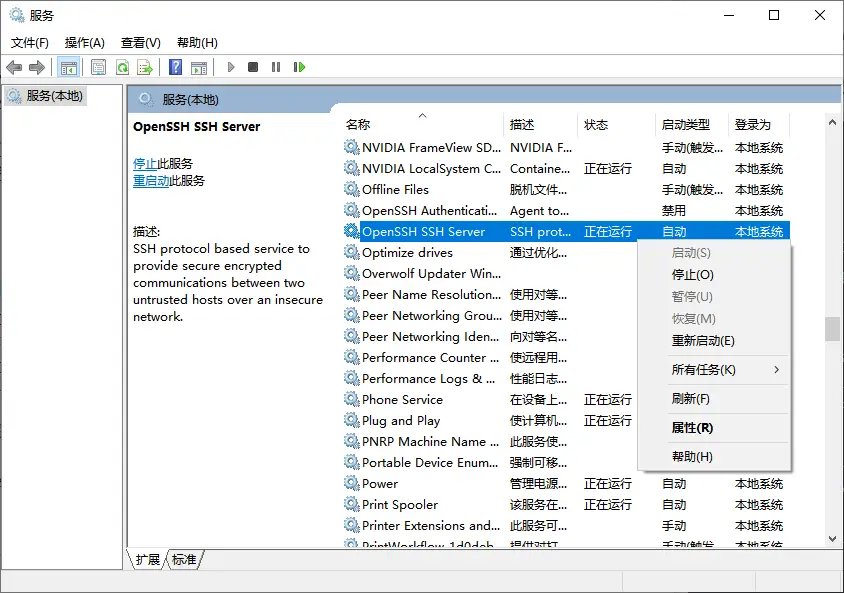Viewport: 844px width, 593px height.
Task: Click the blue Help question mark icon
Action: point(175,68)
